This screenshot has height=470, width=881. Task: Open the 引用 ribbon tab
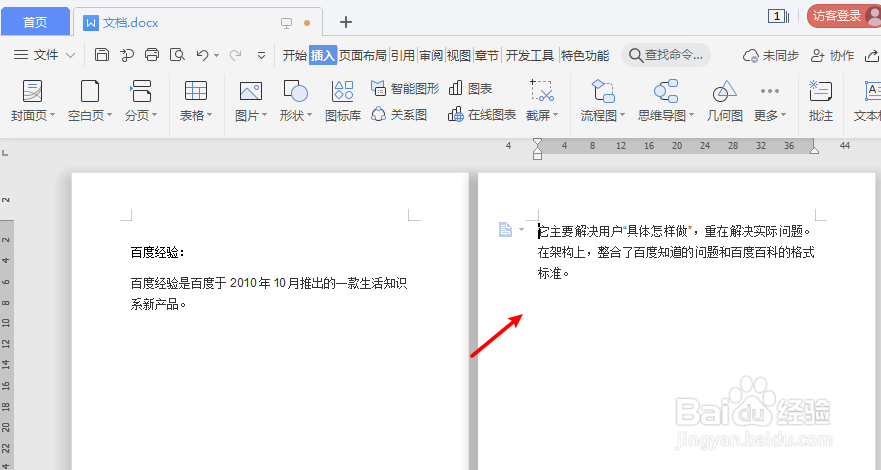[x=403, y=55]
